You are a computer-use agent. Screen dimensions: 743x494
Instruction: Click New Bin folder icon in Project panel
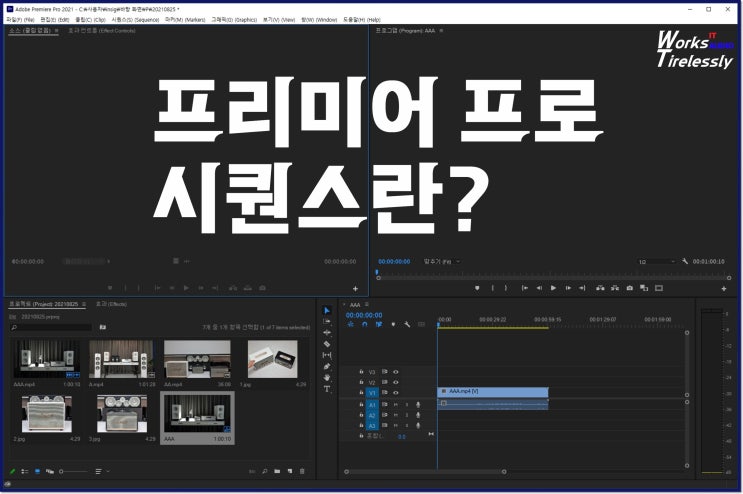coord(277,471)
